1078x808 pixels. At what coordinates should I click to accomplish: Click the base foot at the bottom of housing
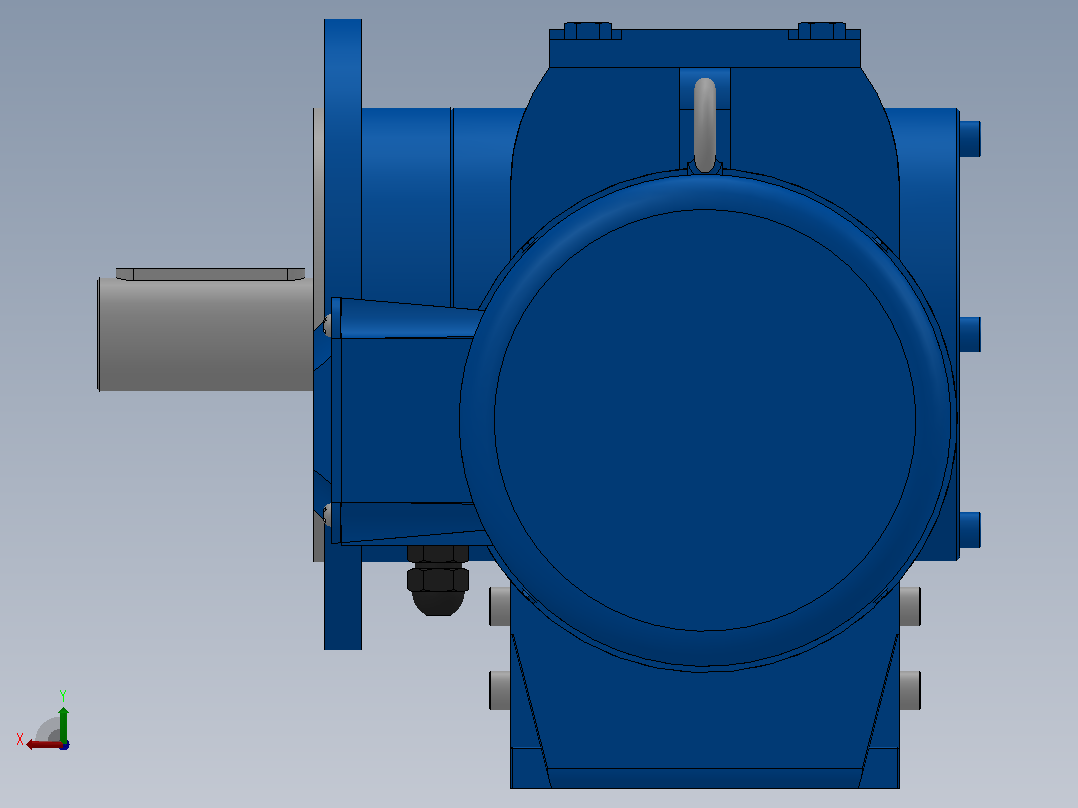705,778
